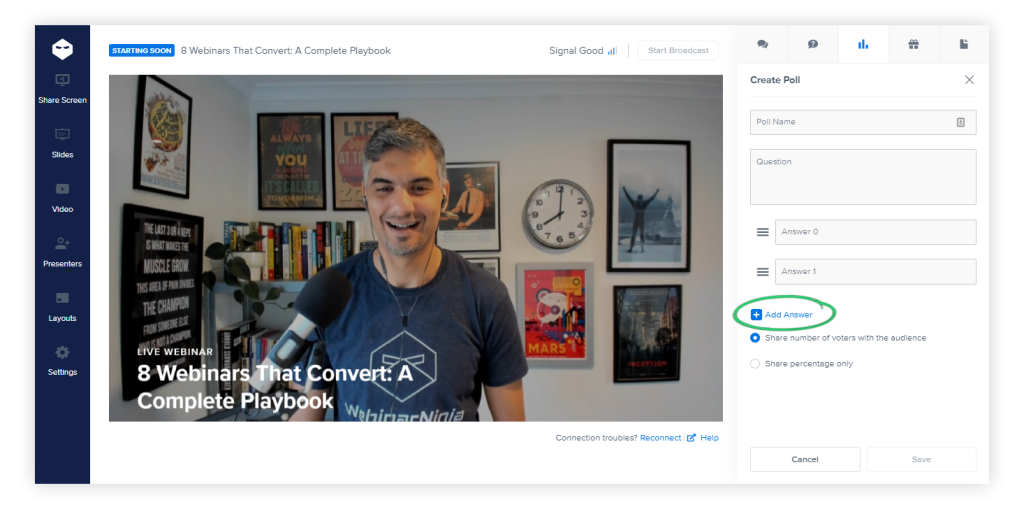Click the Start Broadcast button
The width and height of the screenshot is (1024, 509).
pyautogui.click(x=678, y=50)
